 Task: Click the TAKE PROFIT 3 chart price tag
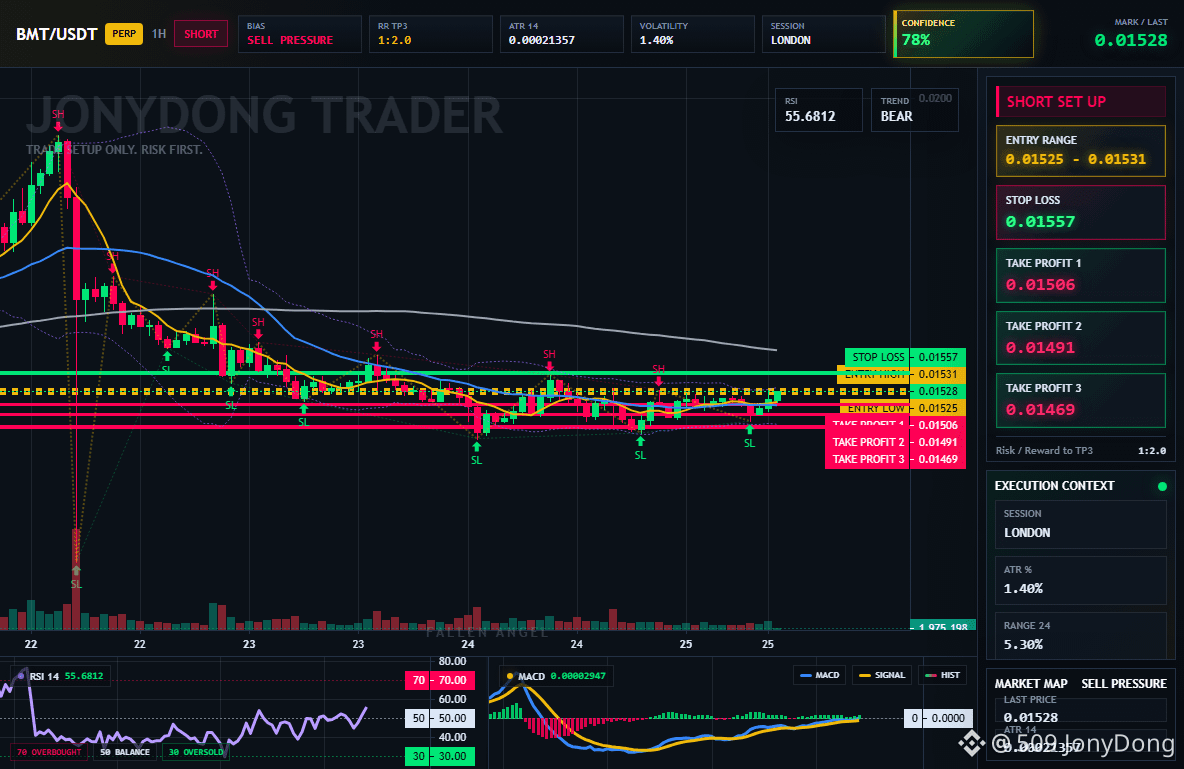click(896, 459)
